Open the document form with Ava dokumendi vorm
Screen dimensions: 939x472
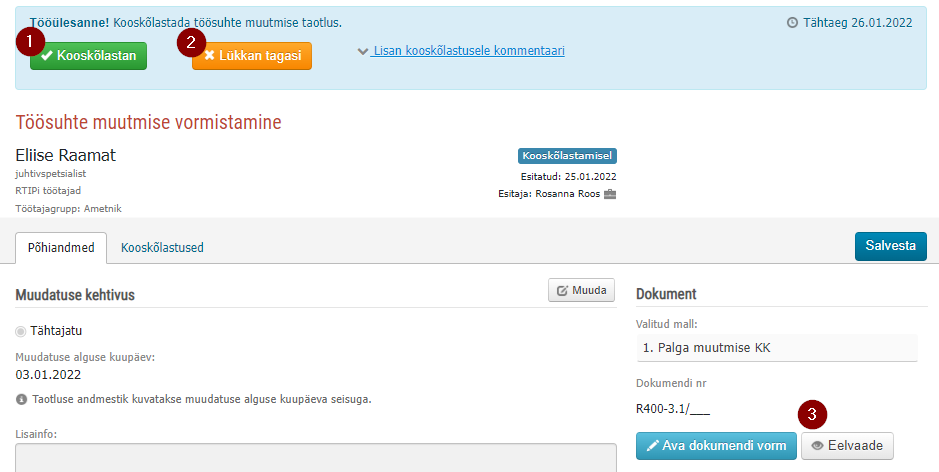click(x=716, y=446)
